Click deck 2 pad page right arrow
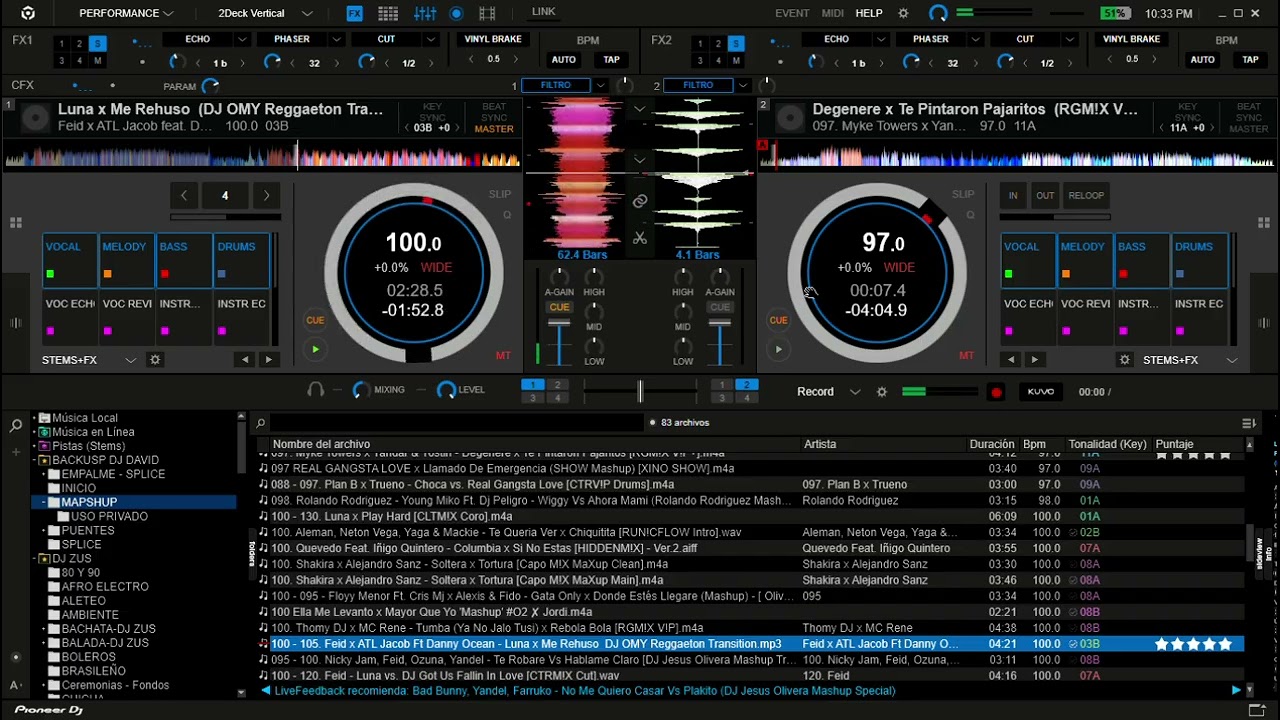Image resolution: width=1280 pixels, height=720 pixels. coord(1034,360)
